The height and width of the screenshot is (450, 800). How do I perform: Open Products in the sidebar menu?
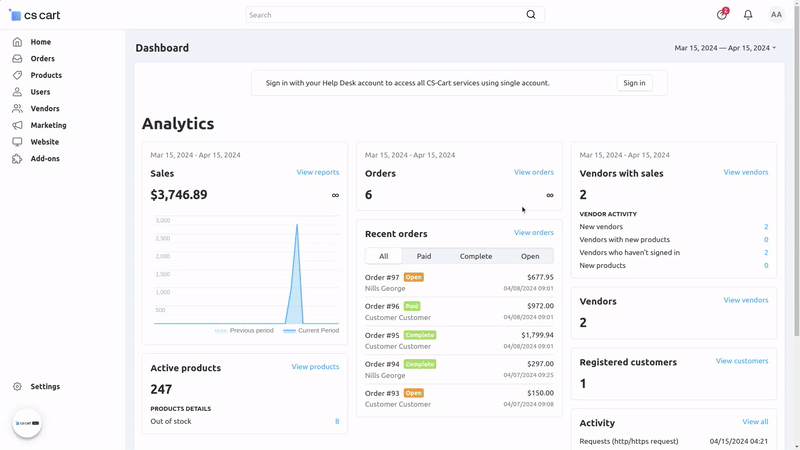pos(46,75)
